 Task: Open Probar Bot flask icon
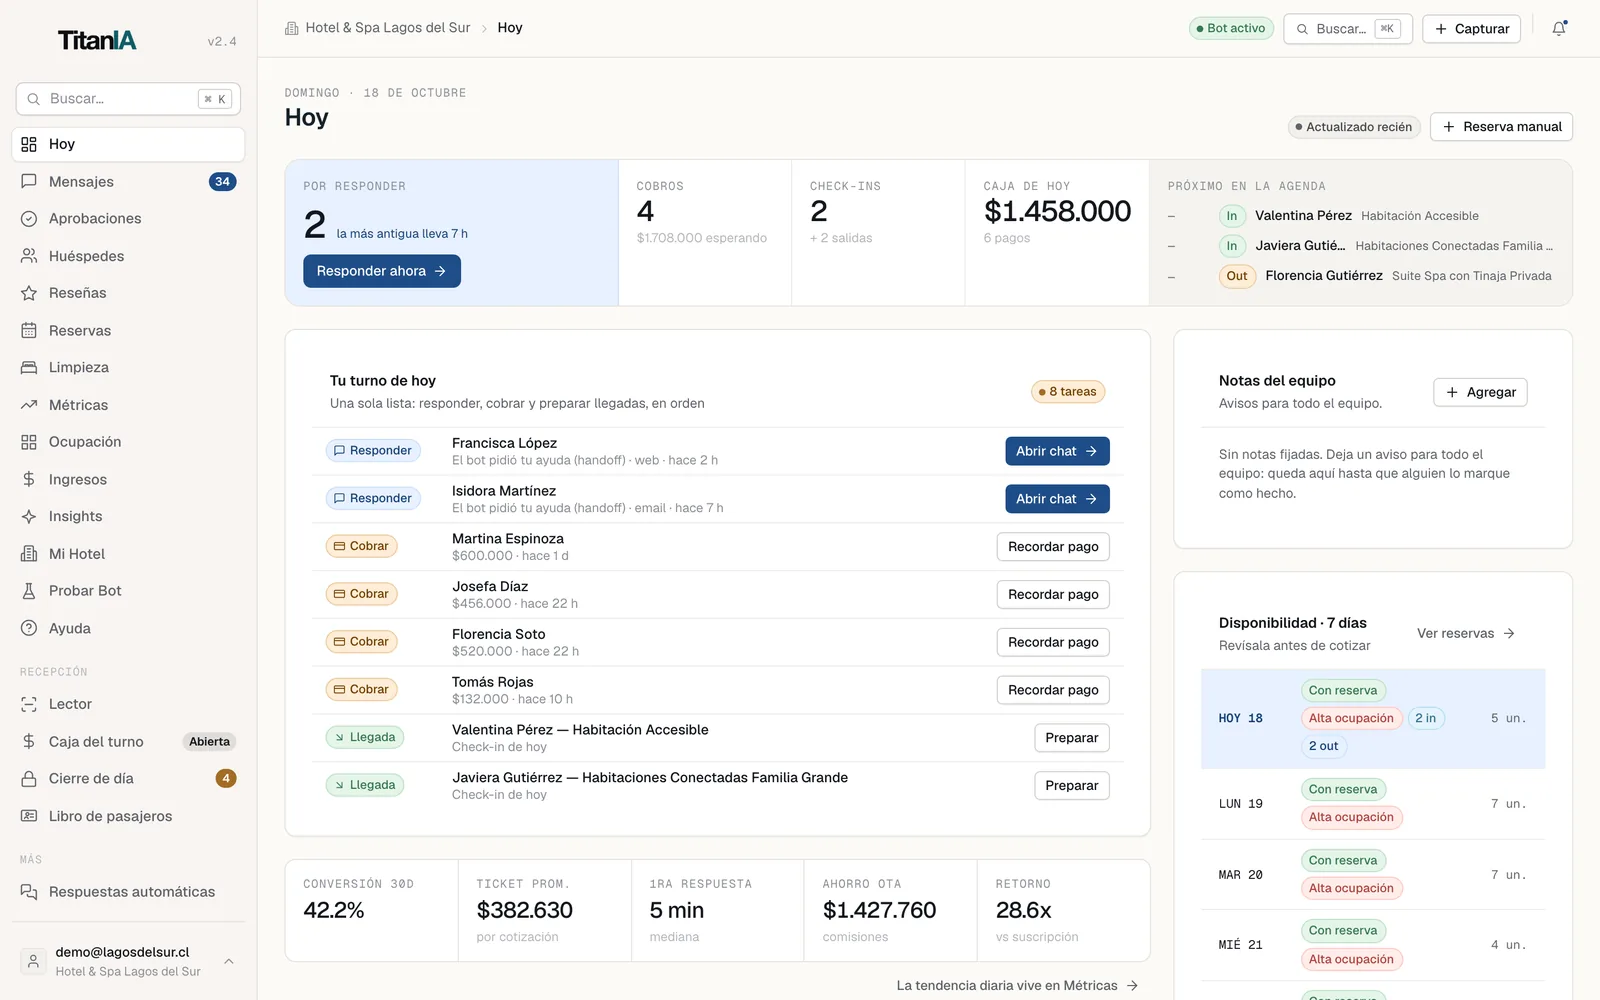[29, 591]
